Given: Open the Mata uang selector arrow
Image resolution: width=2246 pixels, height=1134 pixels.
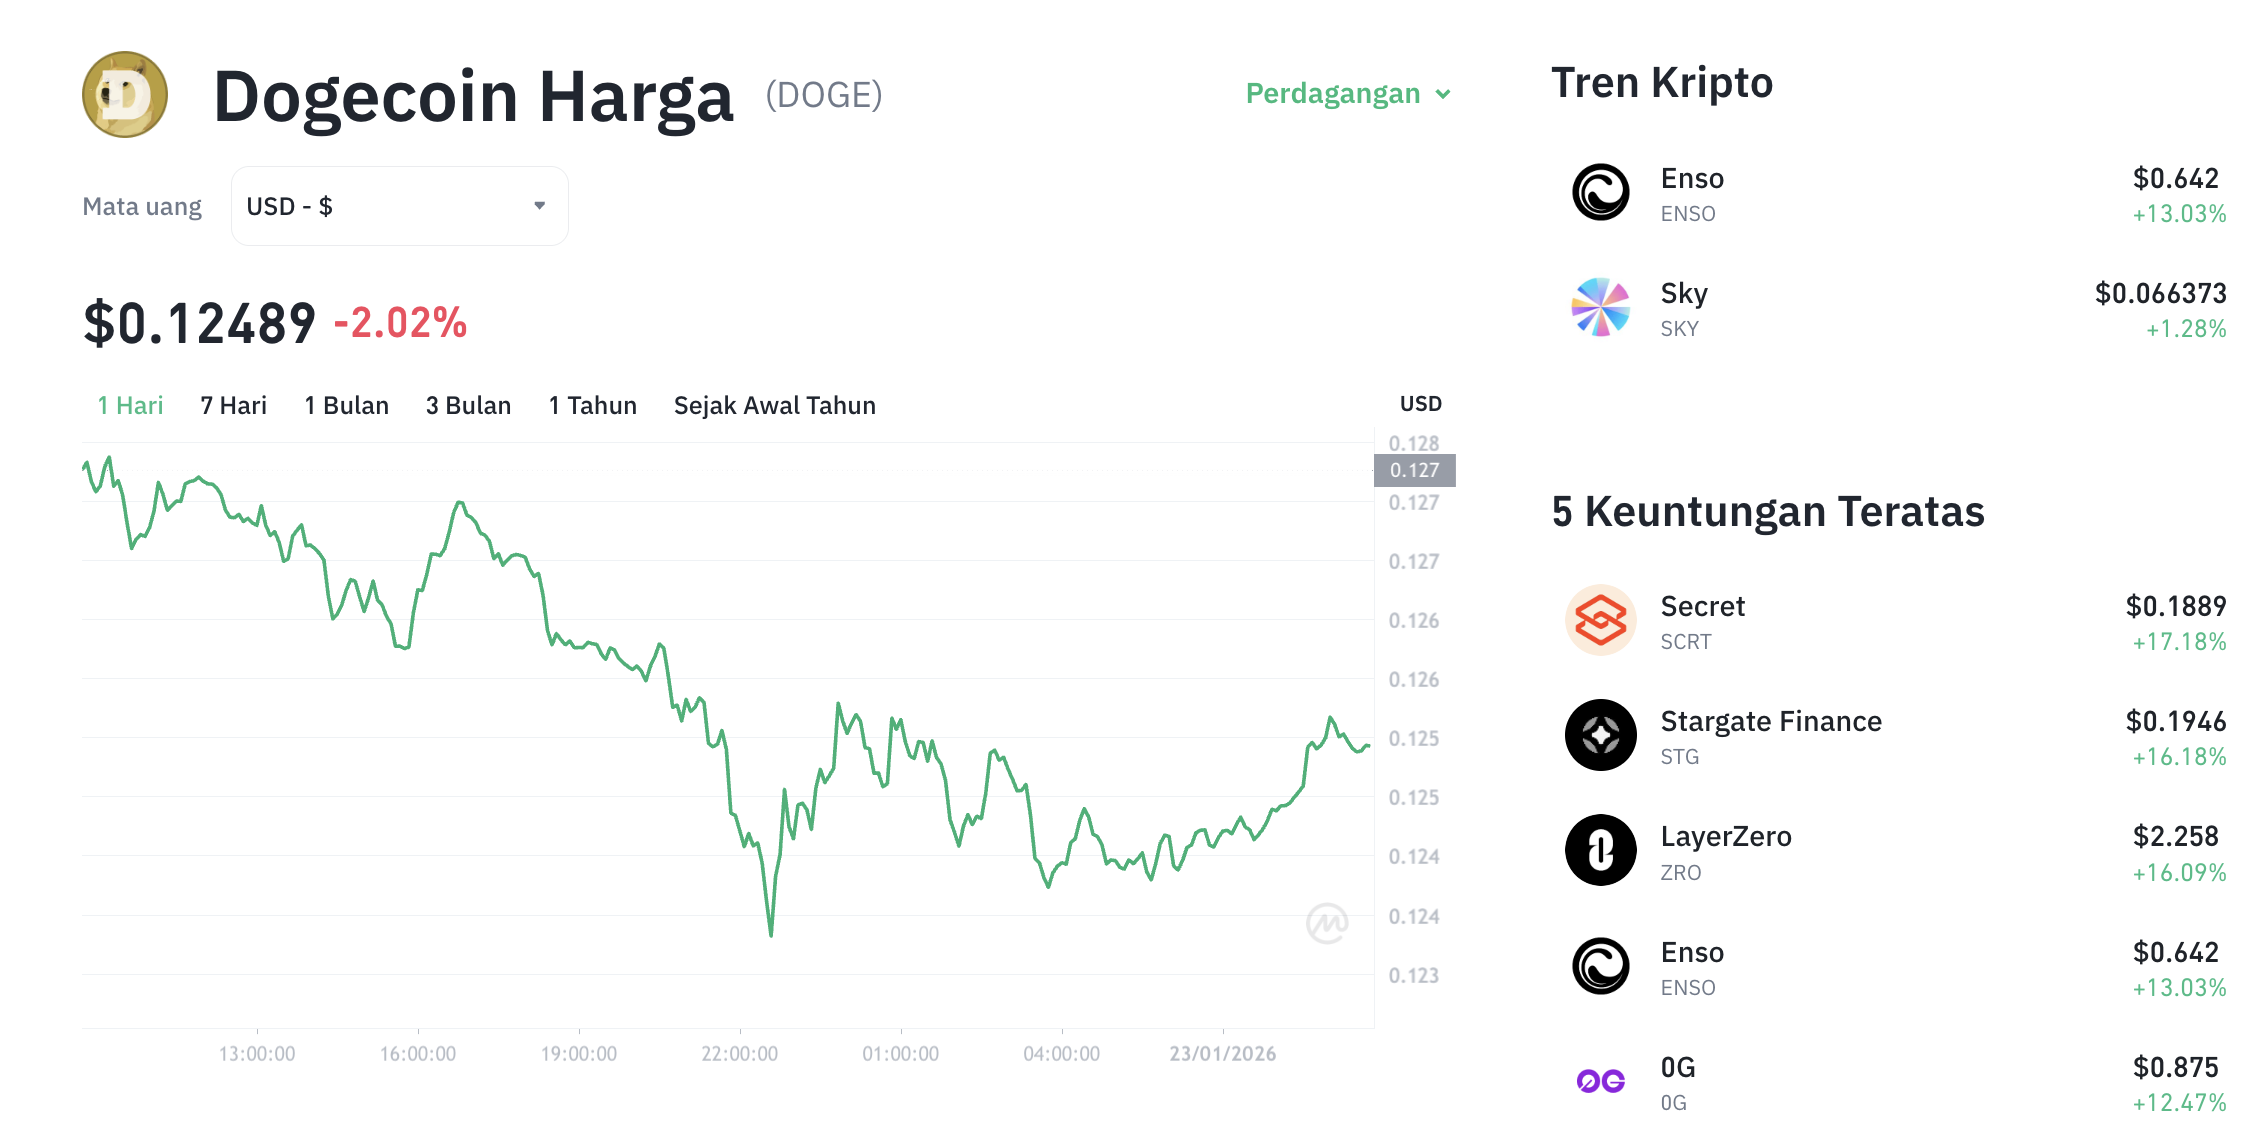Looking at the screenshot, I should coord(539,205).
